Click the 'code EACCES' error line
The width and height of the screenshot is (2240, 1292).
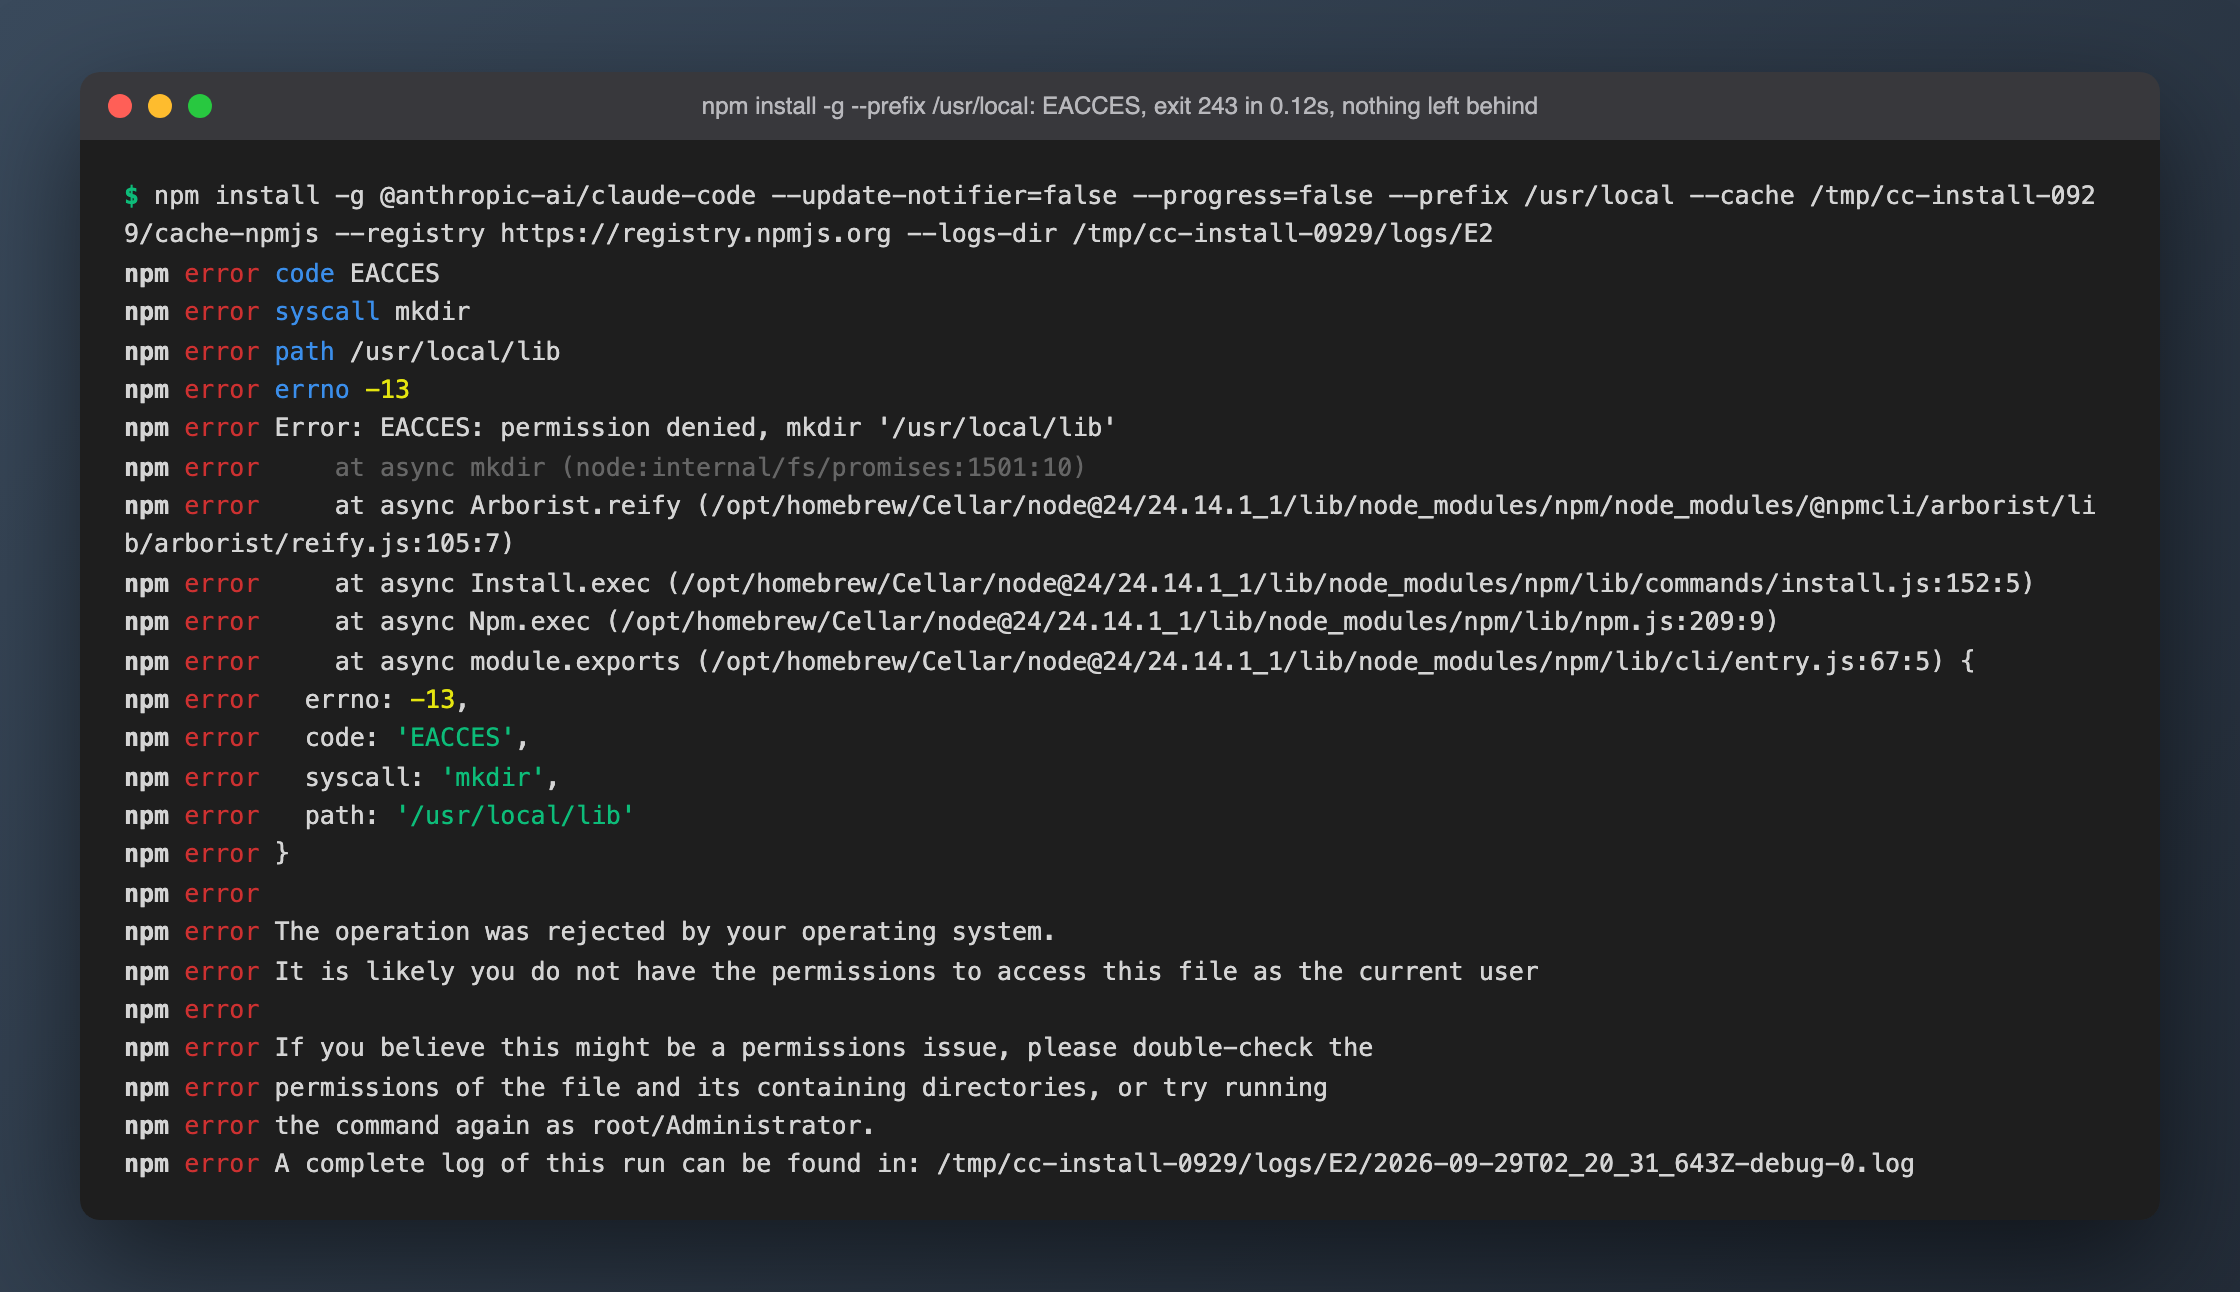pyautogui.click(x=282, y=273)
